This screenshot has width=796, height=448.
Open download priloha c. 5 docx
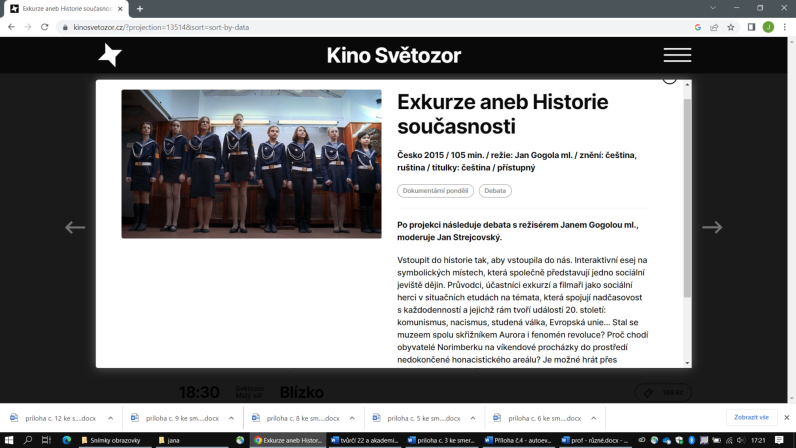[417, 418]
